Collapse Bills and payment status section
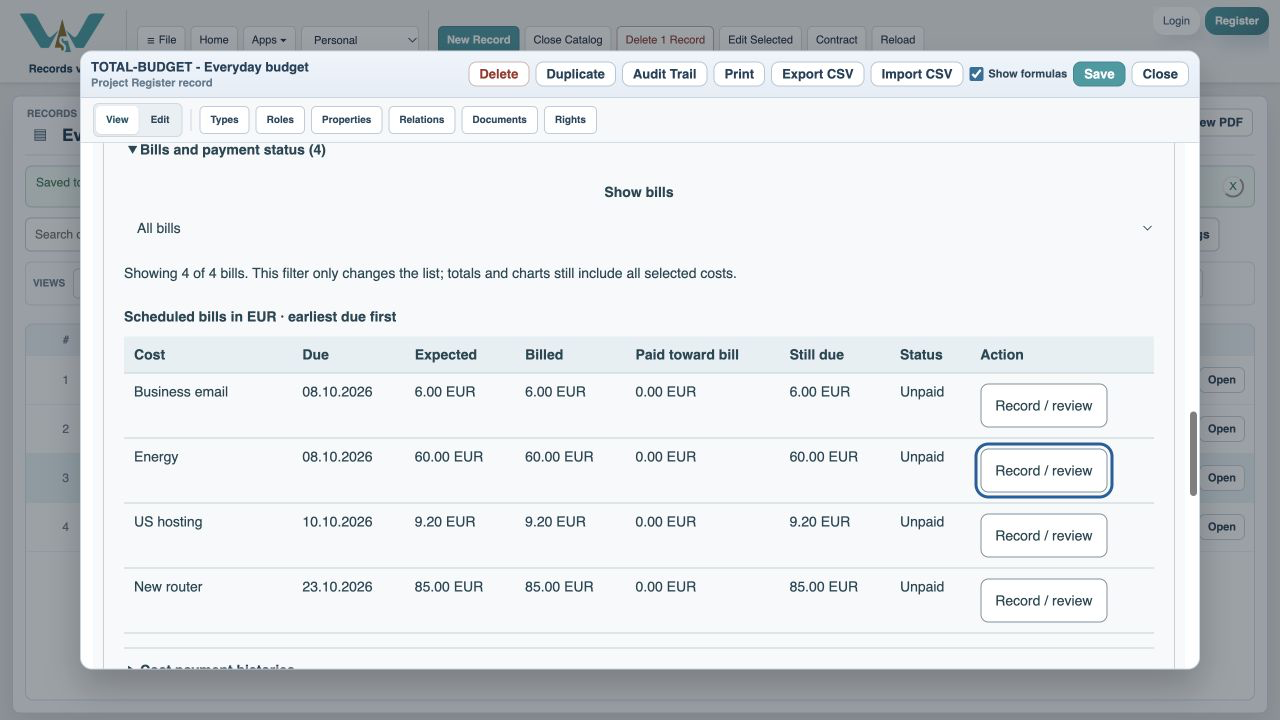 tap(226, 150)
